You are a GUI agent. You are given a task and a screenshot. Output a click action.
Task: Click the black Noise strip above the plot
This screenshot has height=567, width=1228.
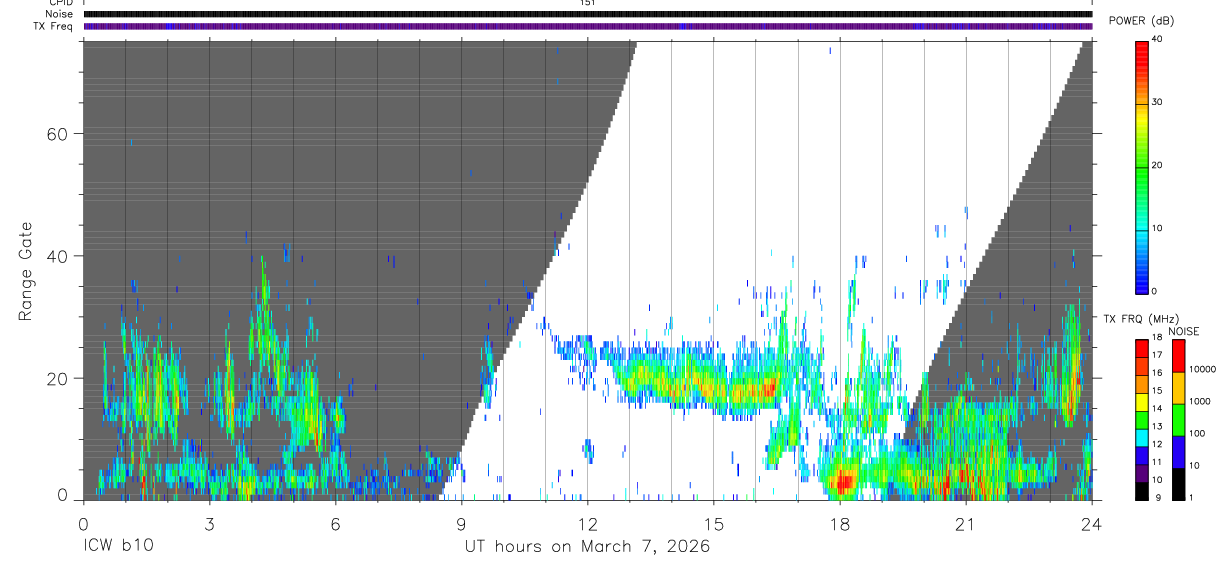click(587, 14)
